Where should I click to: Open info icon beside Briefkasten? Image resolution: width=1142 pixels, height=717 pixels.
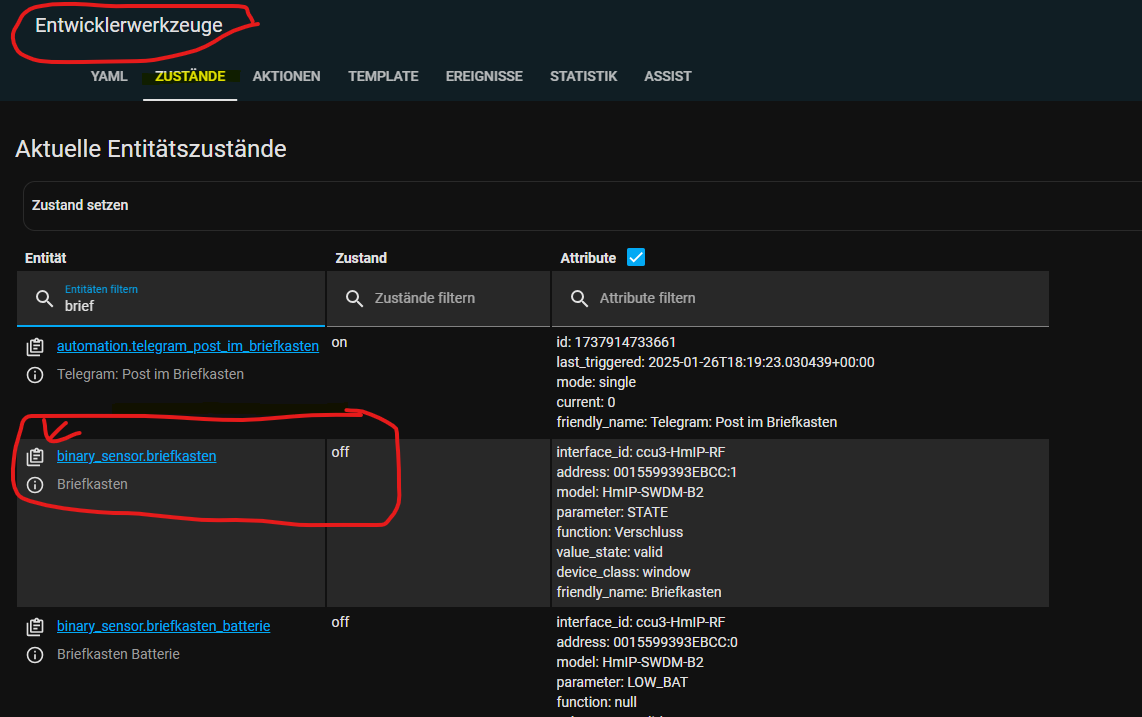pos(35,485)
